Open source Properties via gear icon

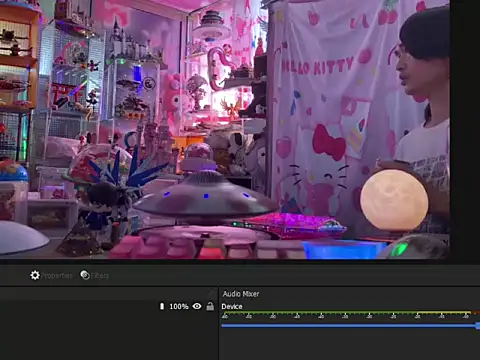[x=35, y=275]
